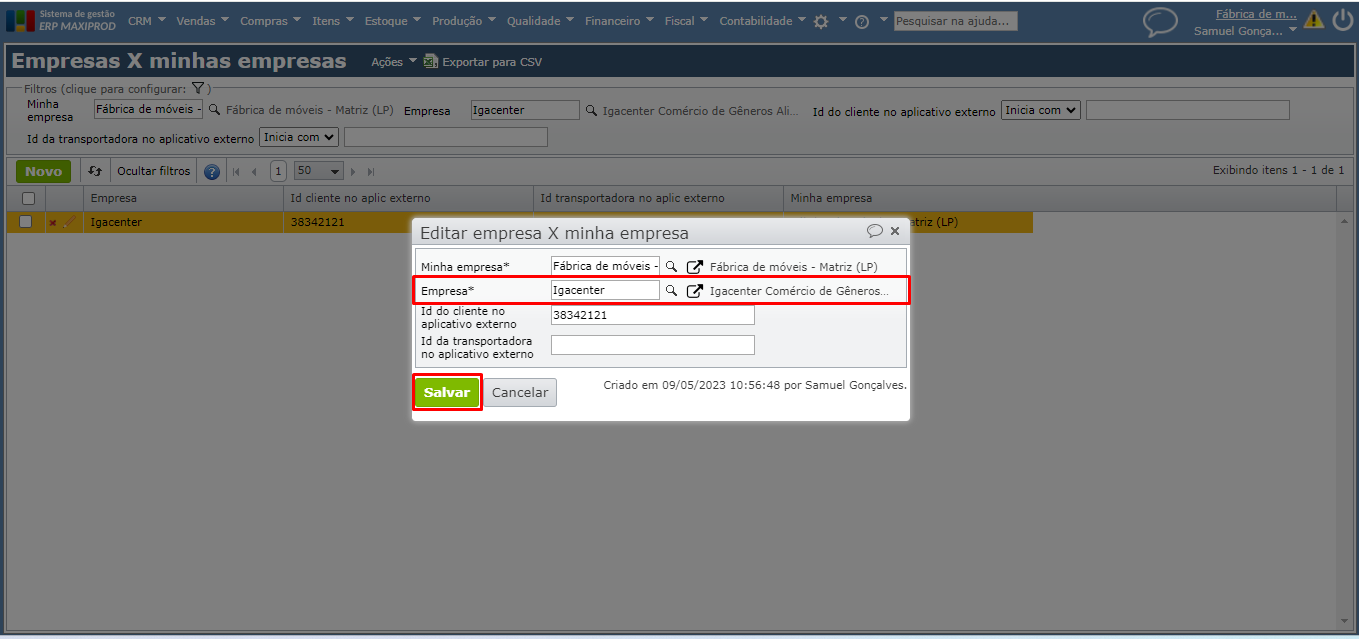Click the Pesquisar na ajuda search box

point(955,20)
